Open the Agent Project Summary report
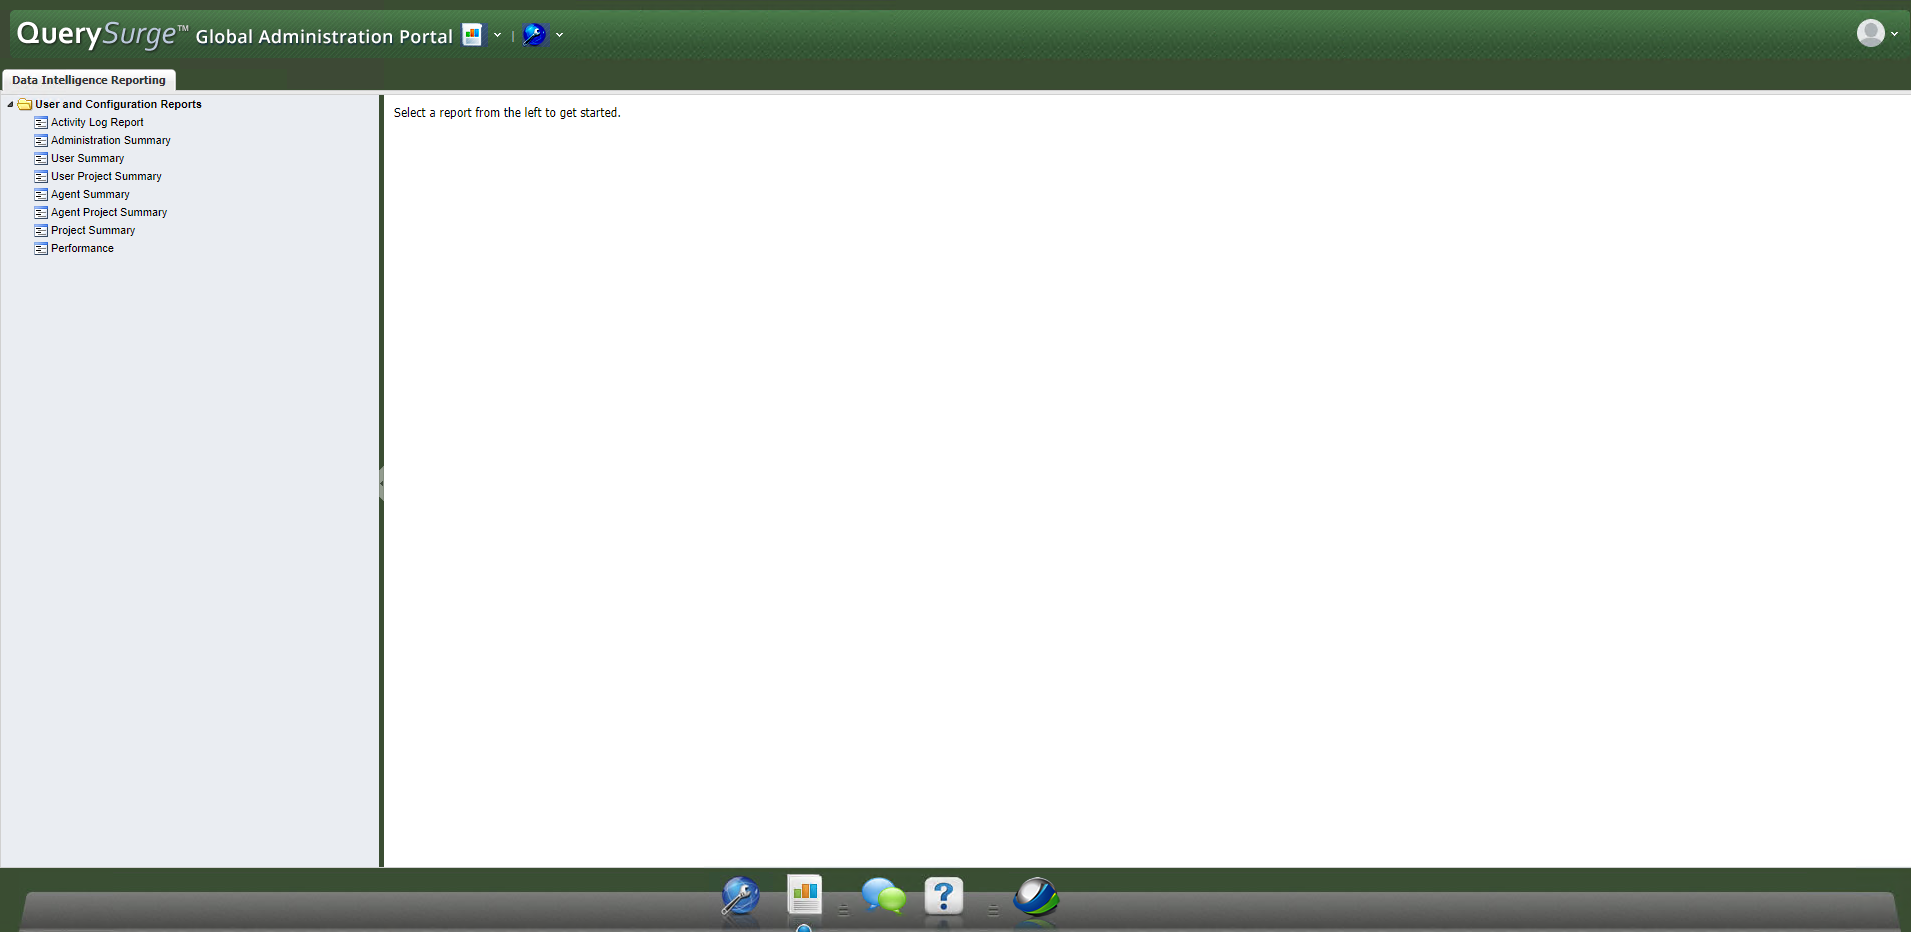Image resolution: width=1911 pixels, height=932 pixels. [109, 212]
